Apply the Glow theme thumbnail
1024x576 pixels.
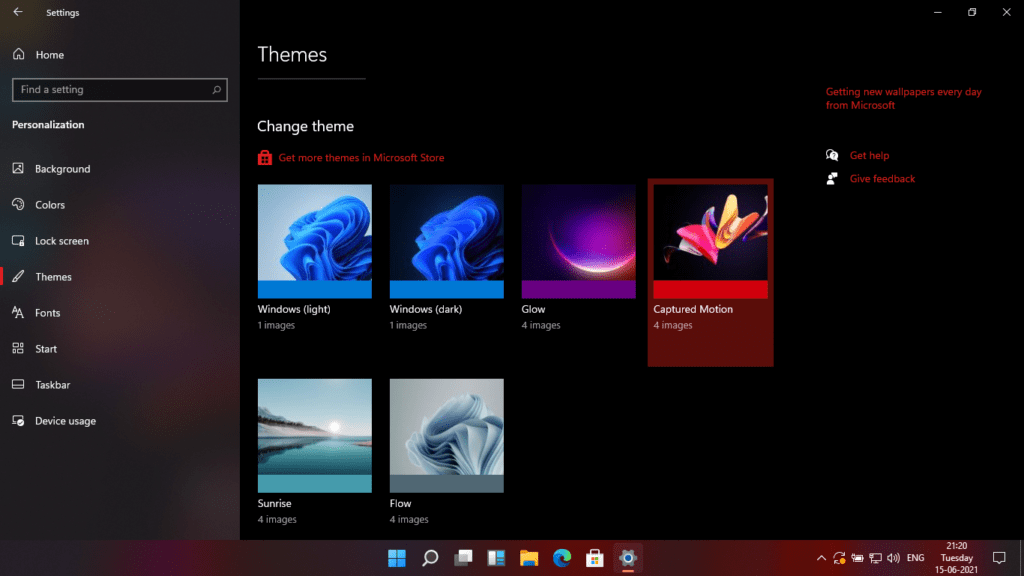(x=578, y=241)
